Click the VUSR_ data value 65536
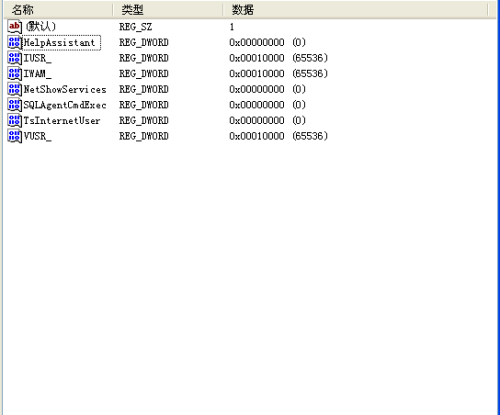 coord(310,136)
